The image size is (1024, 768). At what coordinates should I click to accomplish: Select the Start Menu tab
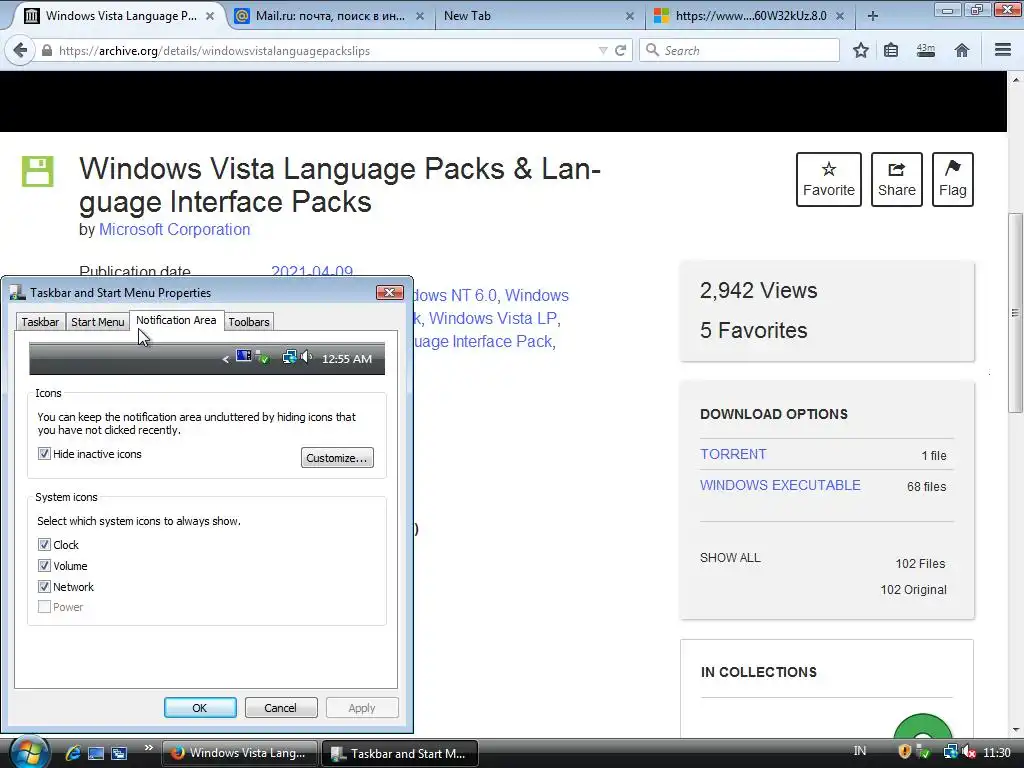click(x=97, y=321)
